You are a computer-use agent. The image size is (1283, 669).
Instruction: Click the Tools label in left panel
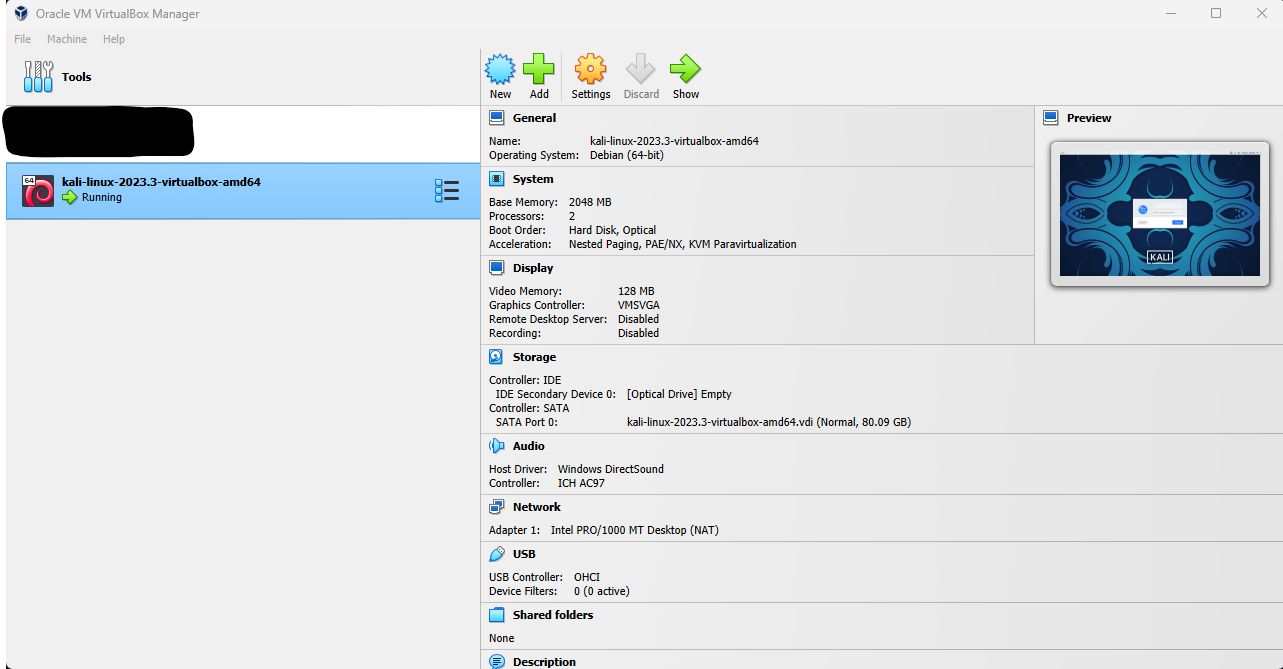point(77,77)
